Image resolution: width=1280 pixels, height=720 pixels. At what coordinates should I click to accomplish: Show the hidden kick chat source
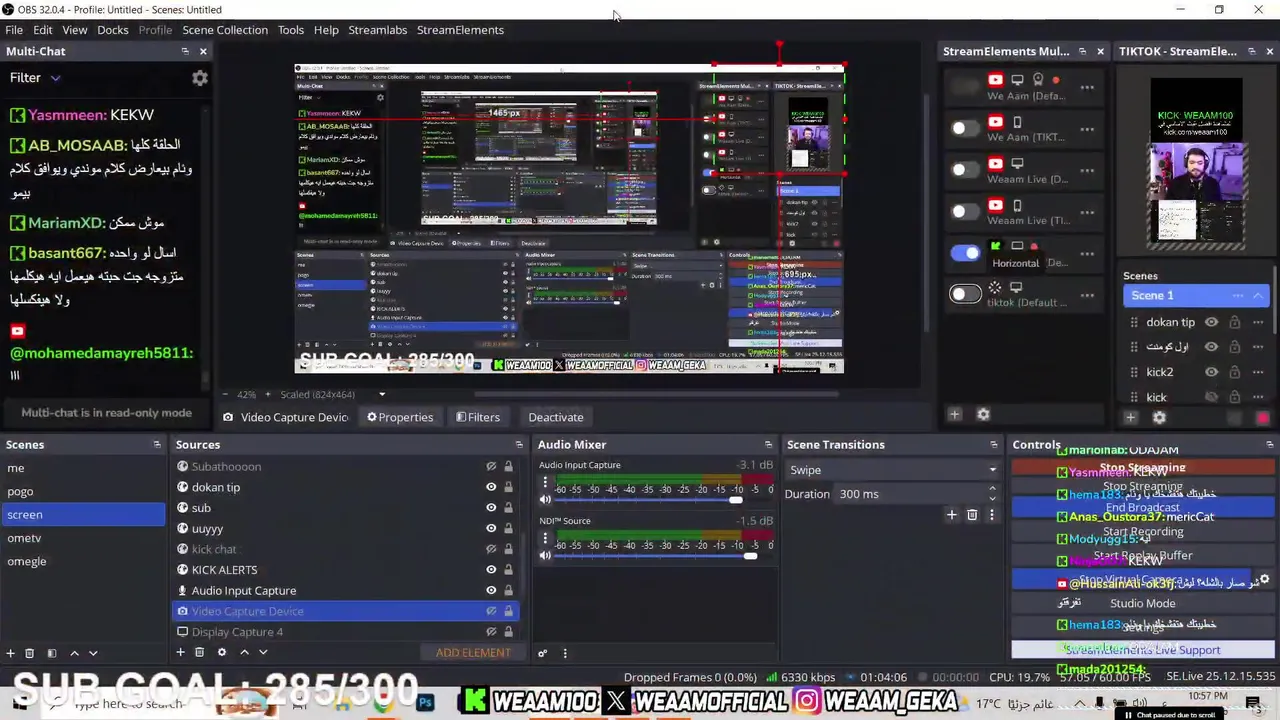point(491,549)
